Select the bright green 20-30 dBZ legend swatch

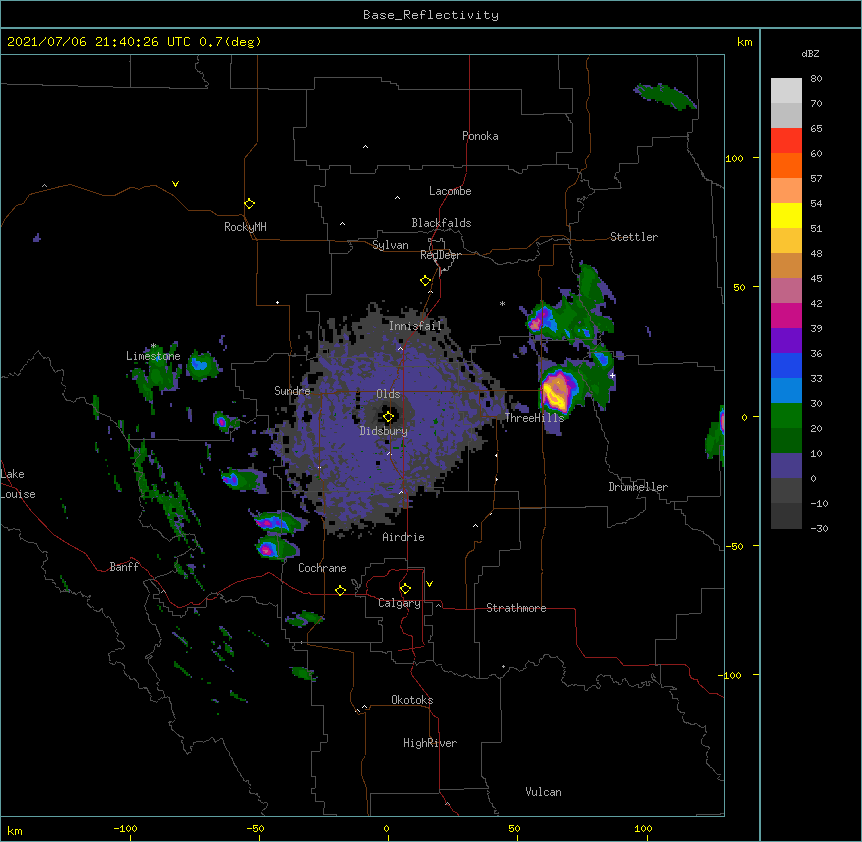click(786, 416)
